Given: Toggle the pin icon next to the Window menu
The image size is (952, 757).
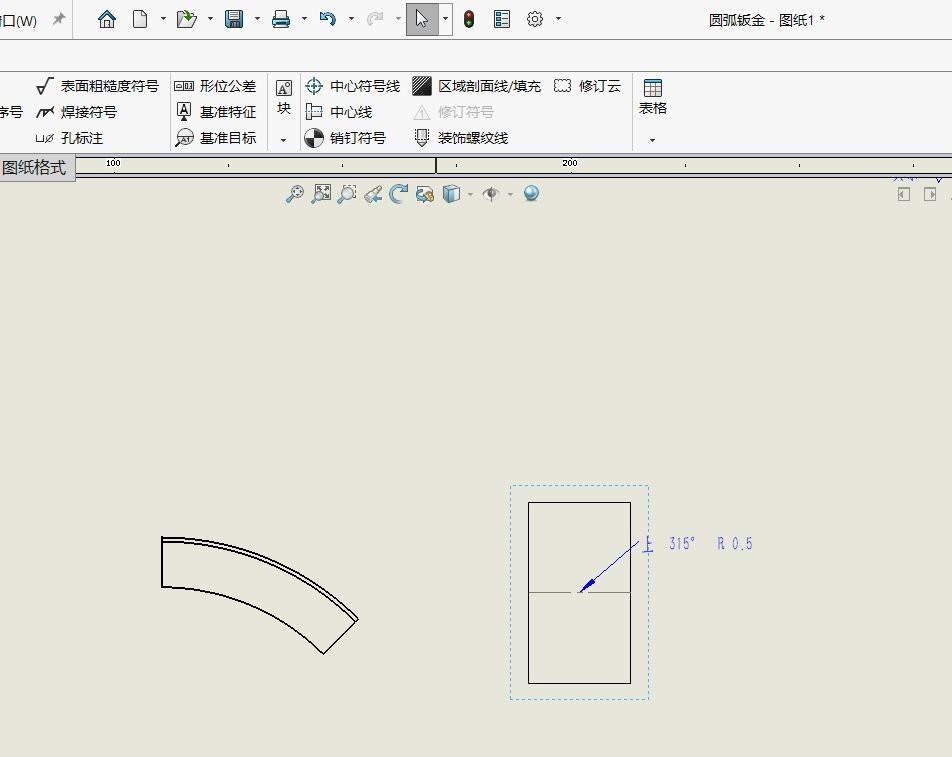Looking at the screenshot, I should pos(59,19).
